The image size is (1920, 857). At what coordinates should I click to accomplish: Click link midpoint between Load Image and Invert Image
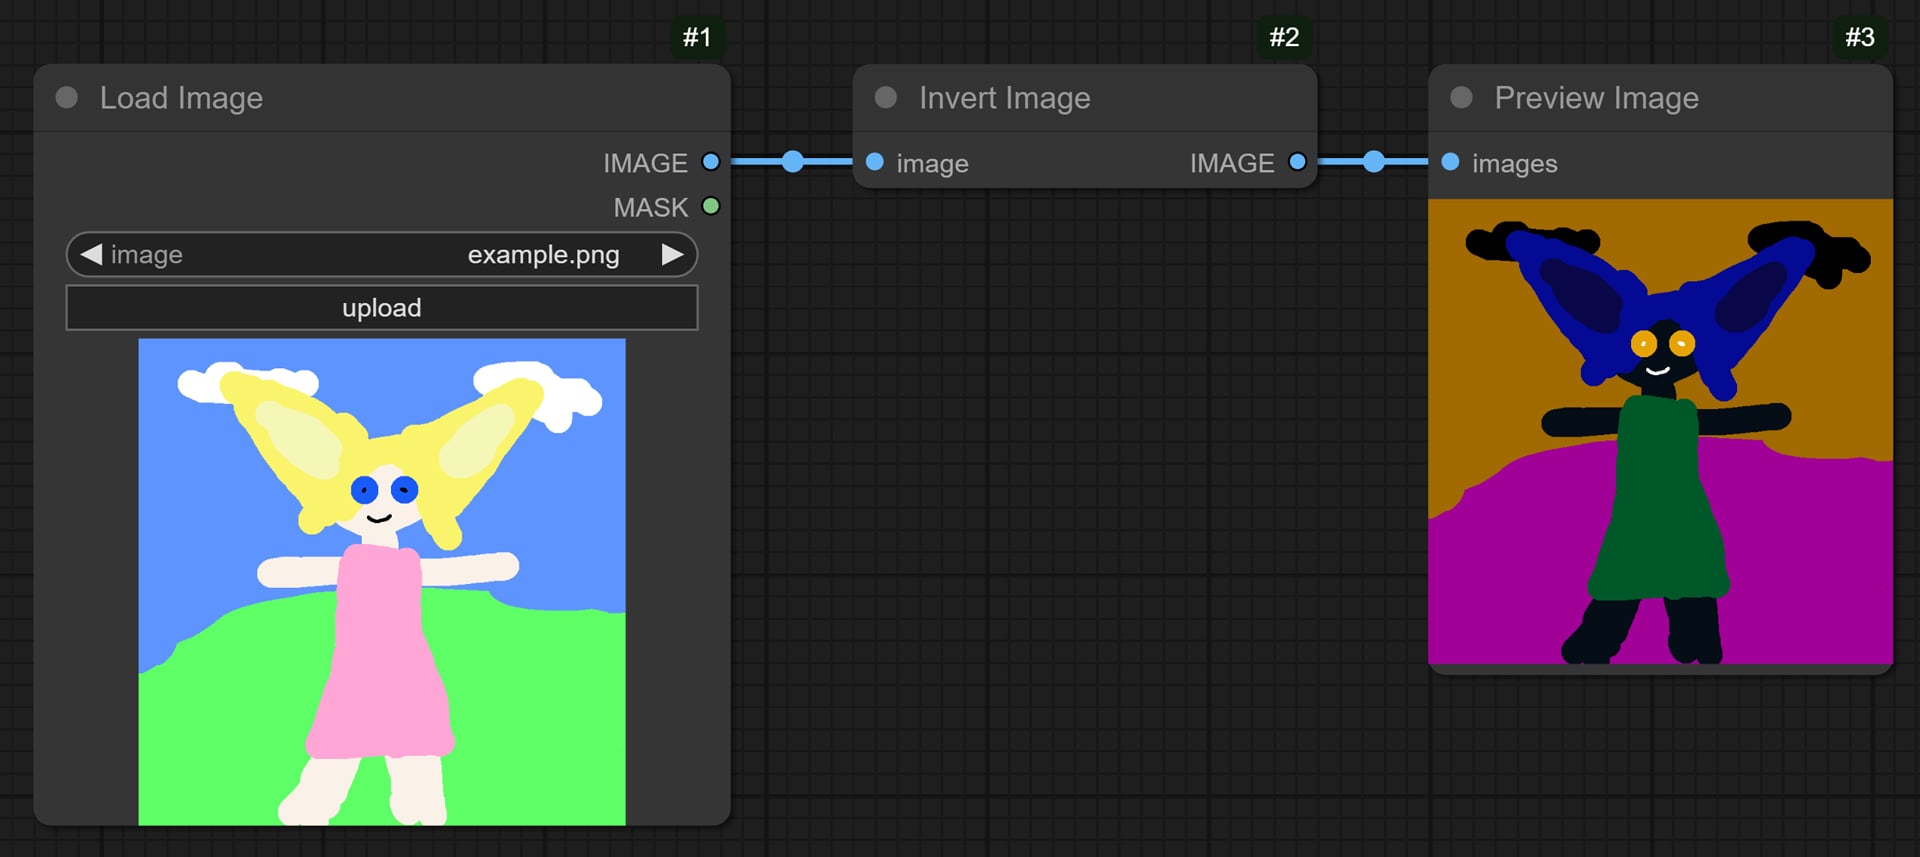(x=793, y=162)
